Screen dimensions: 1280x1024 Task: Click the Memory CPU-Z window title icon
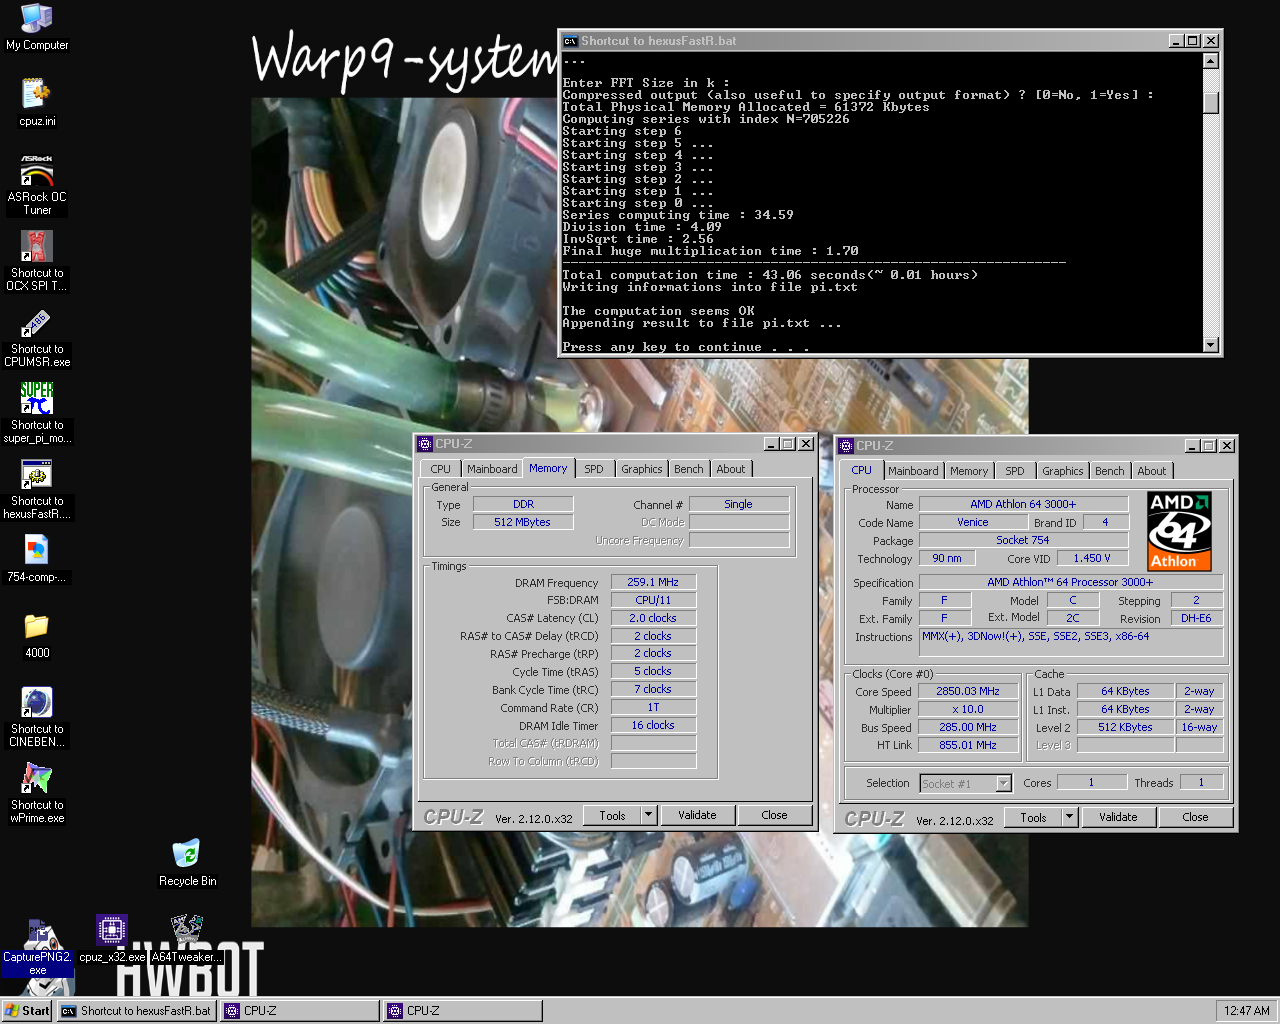(425, 444)
